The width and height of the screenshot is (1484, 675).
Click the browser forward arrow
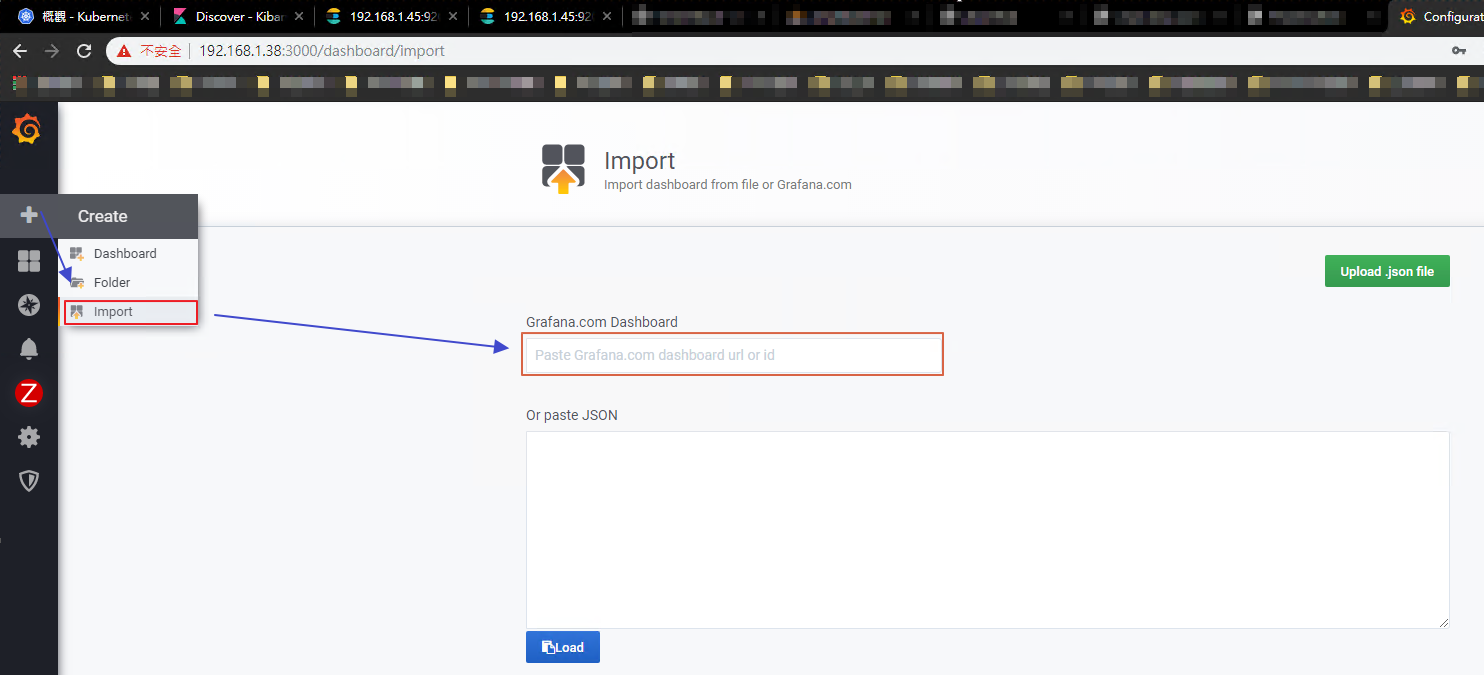point(52,51)
